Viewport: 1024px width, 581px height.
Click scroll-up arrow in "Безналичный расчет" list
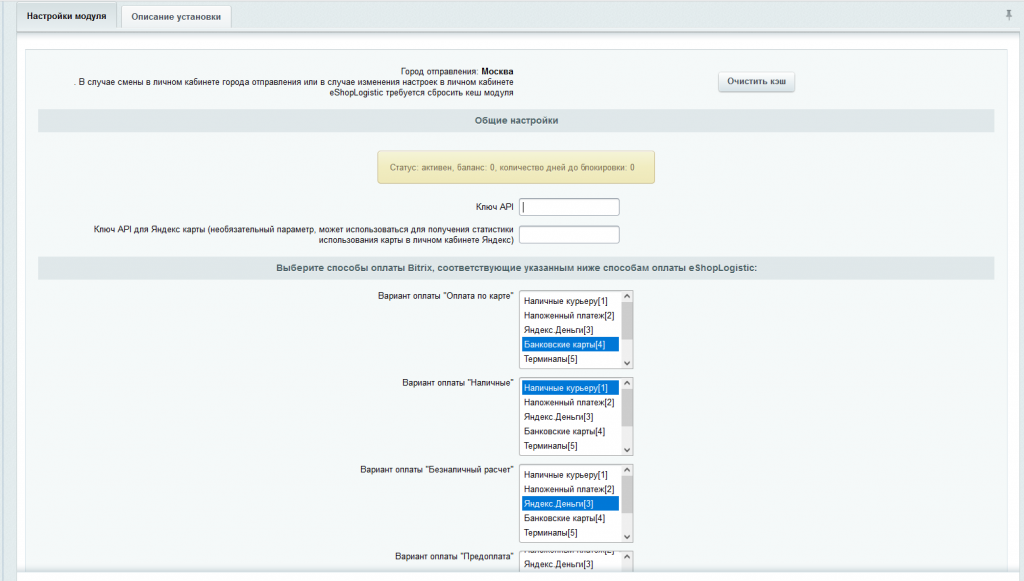pyautogui.click(x=627, y=471)
